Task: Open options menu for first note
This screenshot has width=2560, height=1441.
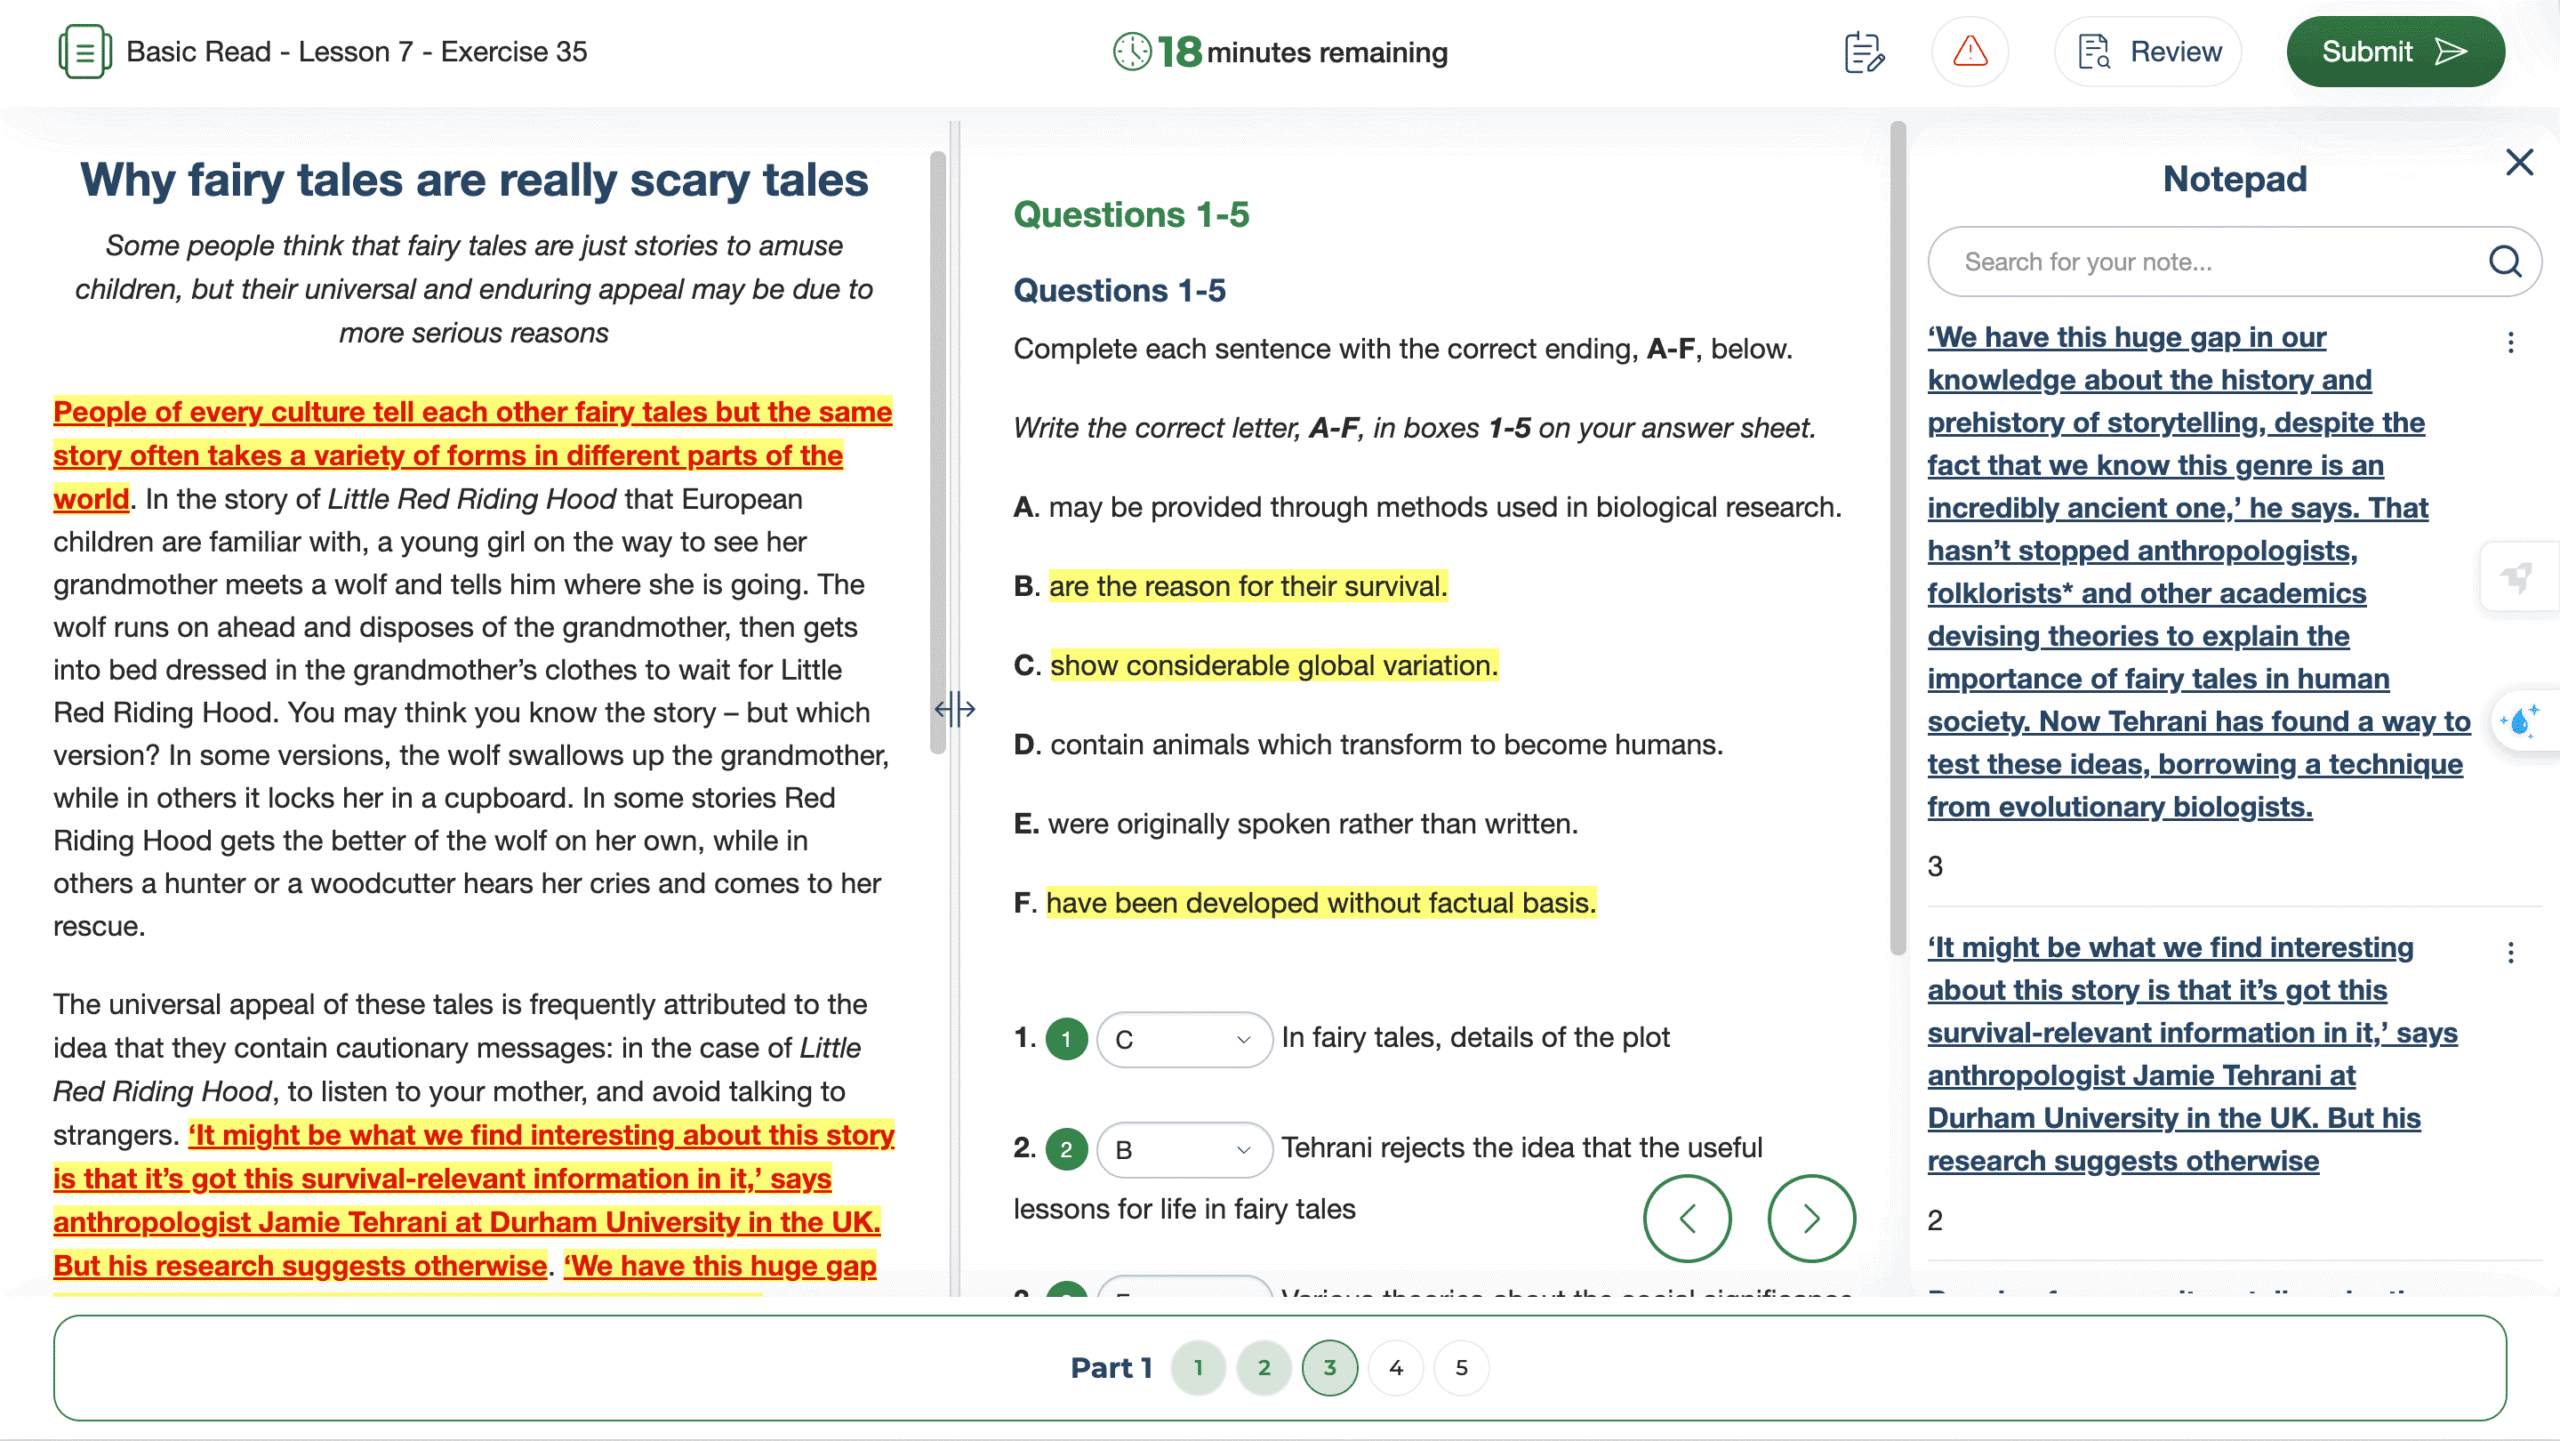Action: tap(2510, 343)
